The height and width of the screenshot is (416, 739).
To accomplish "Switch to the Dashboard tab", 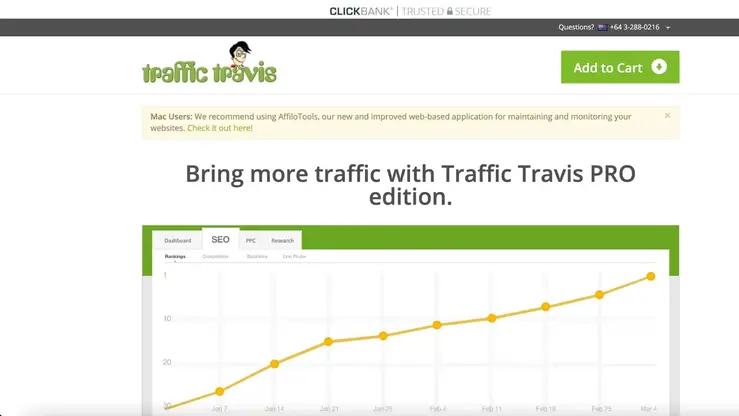I will pyautogui.click(x=178, y=241).
